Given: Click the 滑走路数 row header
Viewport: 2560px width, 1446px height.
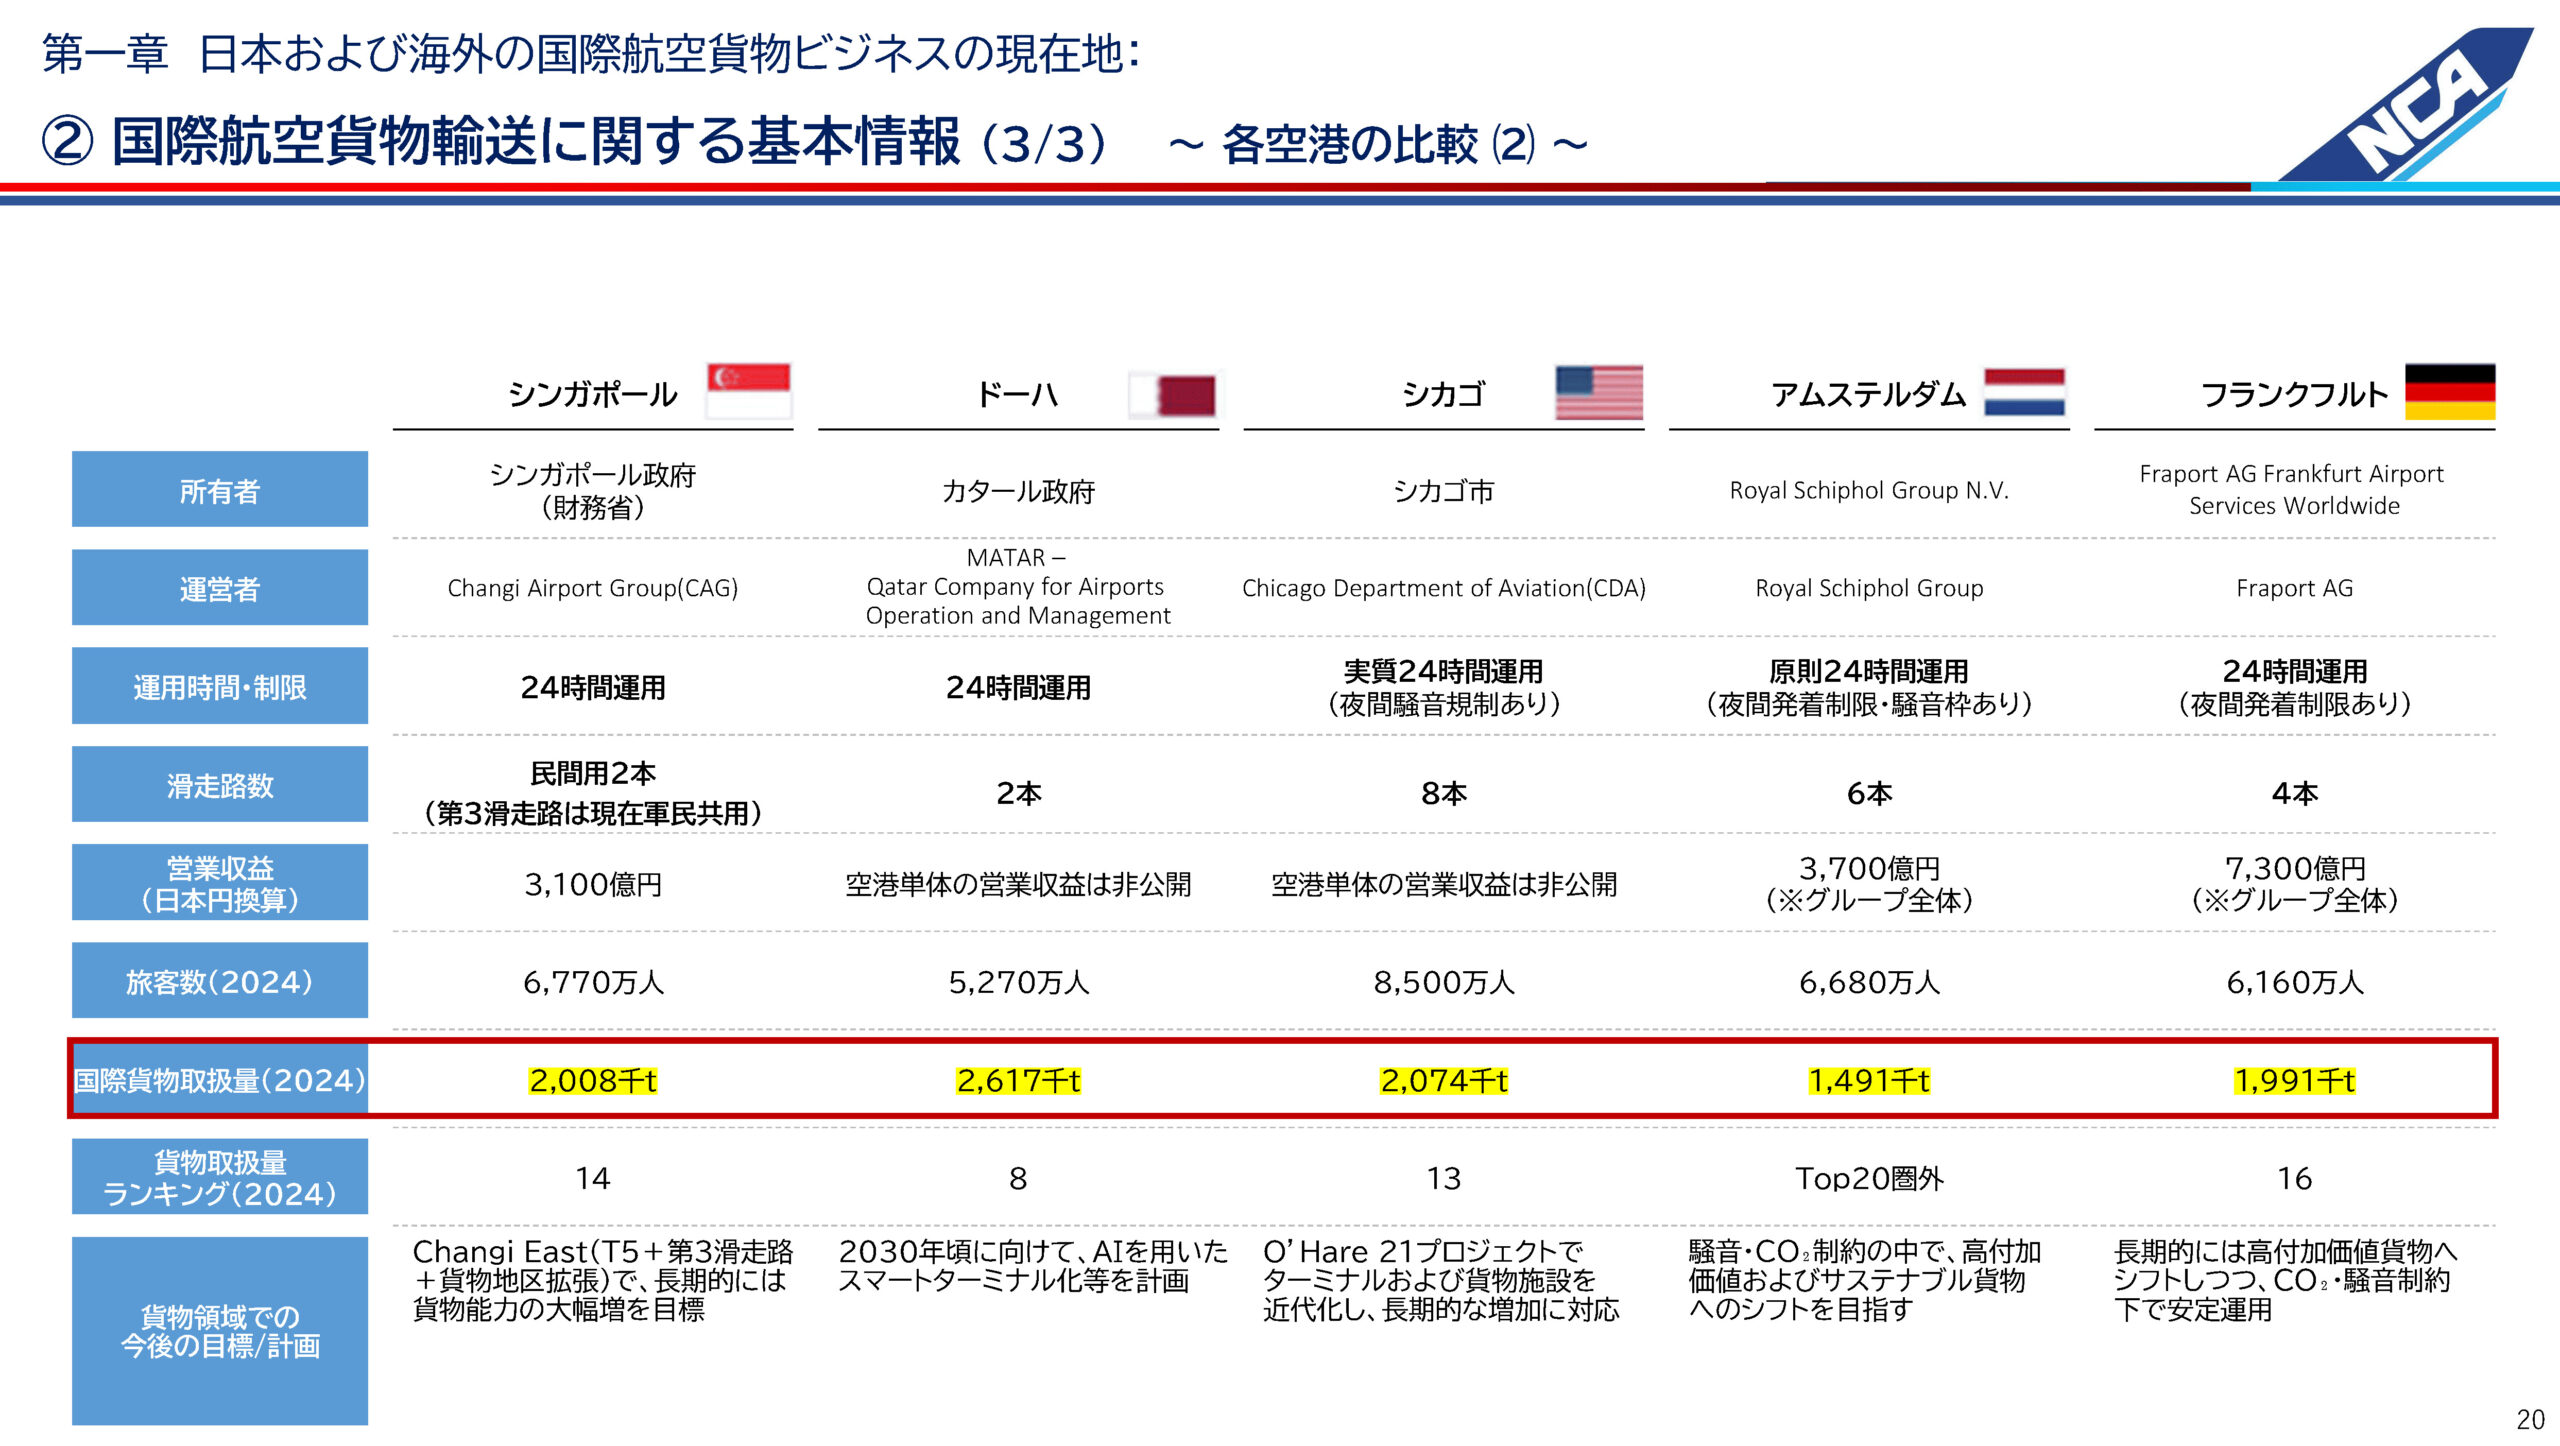Looking at the screenshot, I should (219, 785).
